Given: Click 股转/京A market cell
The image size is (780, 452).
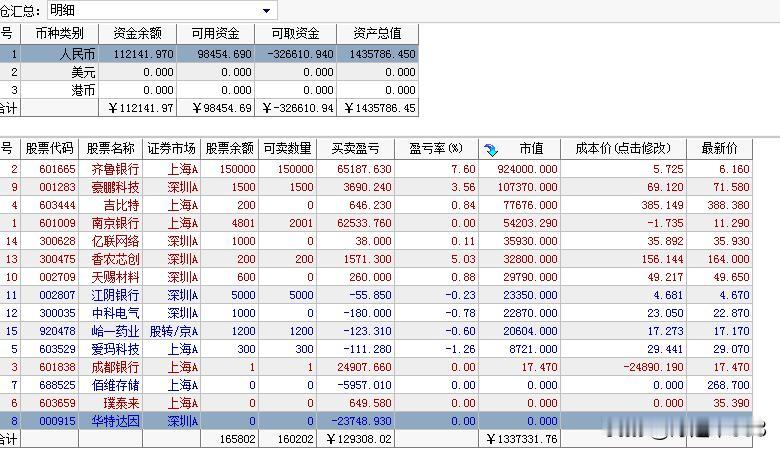Looking at the screenshot, I should coord(174,331).
